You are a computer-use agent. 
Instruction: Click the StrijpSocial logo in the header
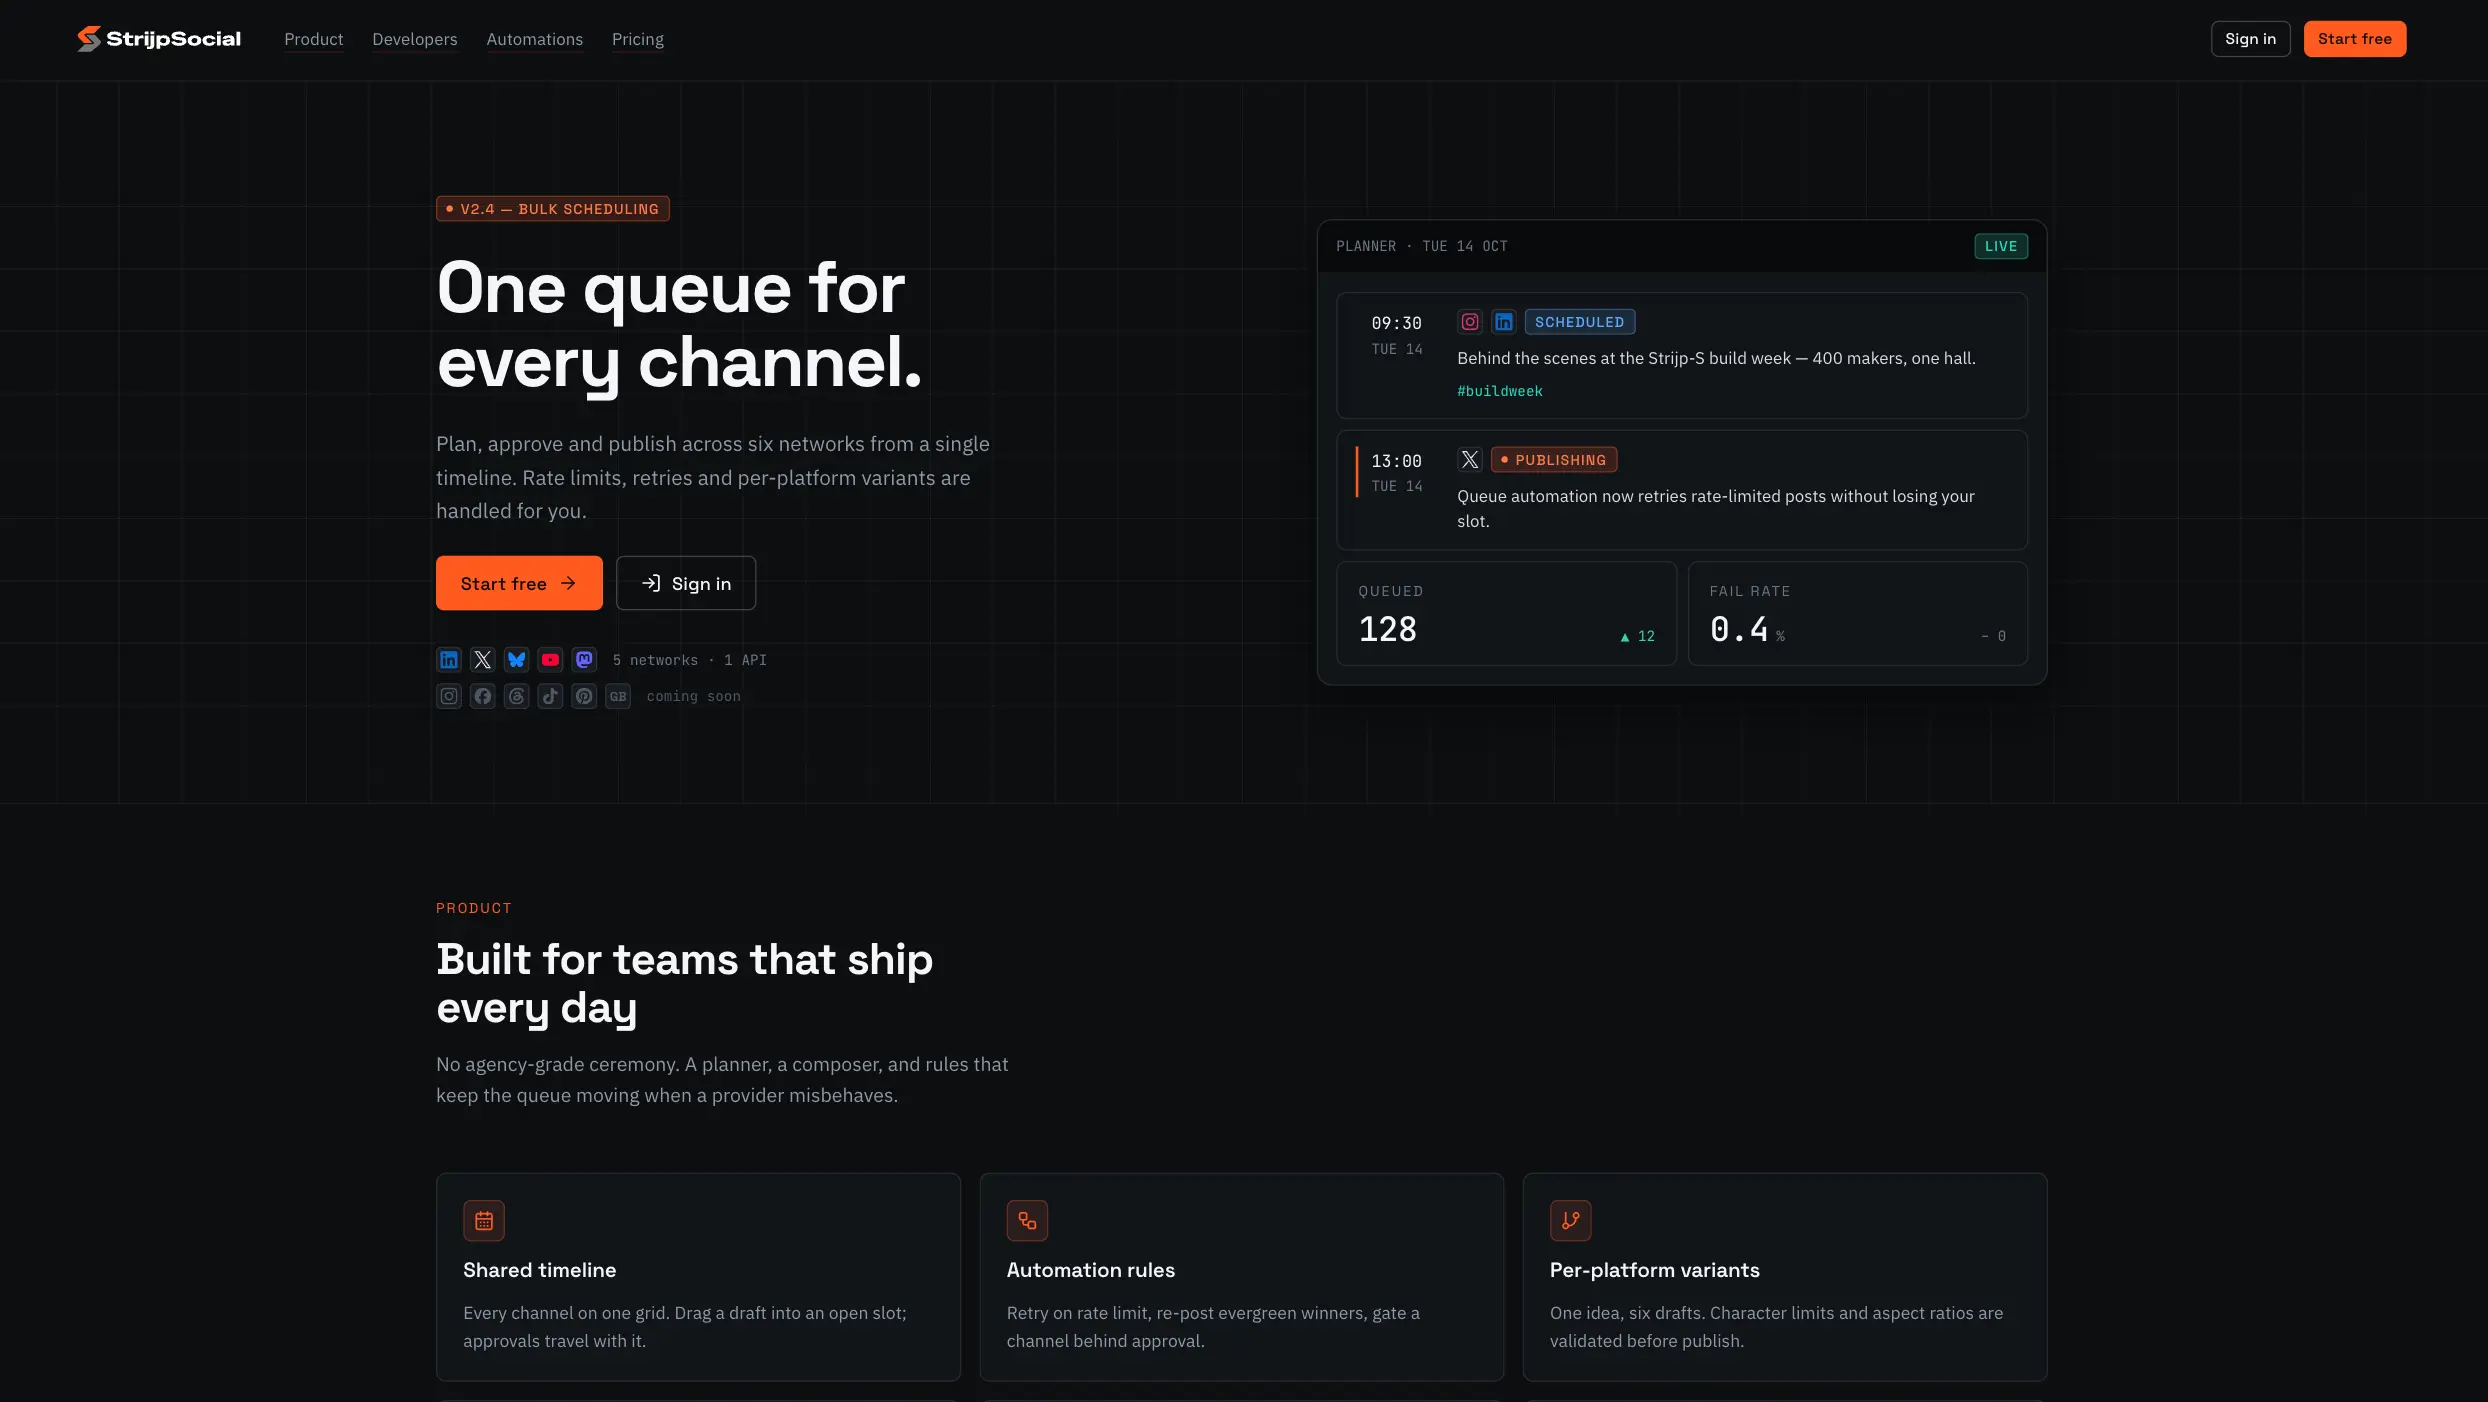click(x=159, y=39)
